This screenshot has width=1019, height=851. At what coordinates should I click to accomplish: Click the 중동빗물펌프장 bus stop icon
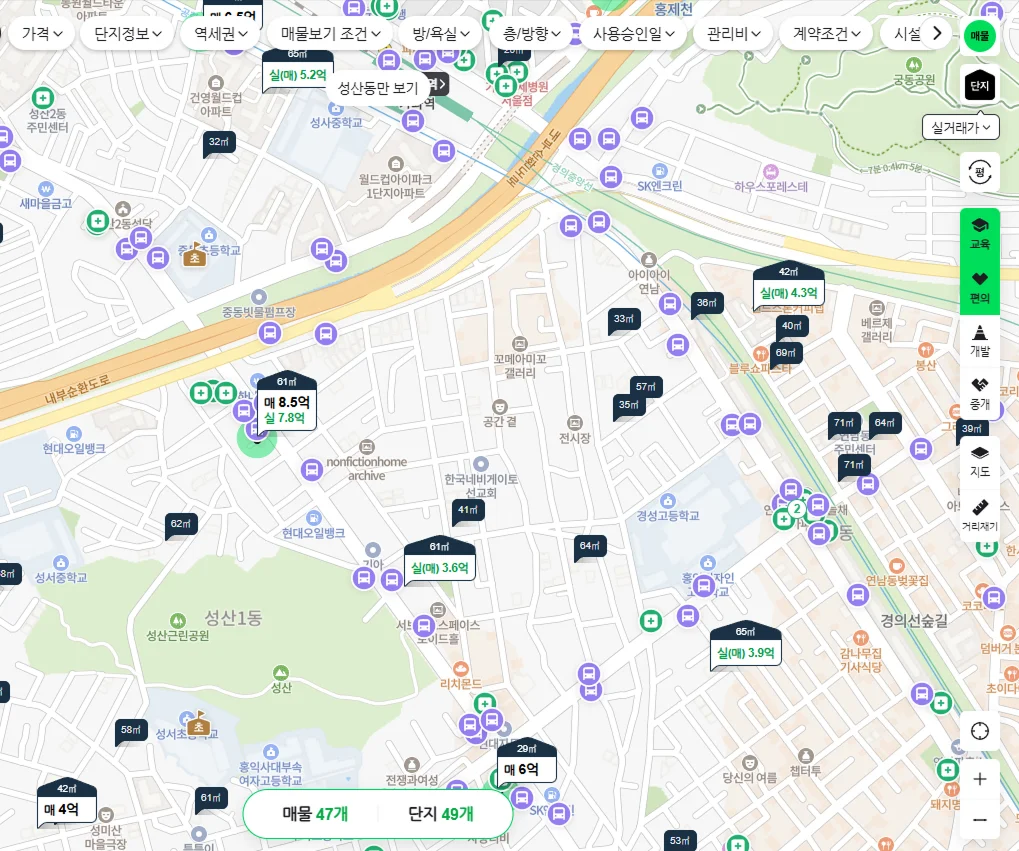pyautogui.click(x=269, y=334)
